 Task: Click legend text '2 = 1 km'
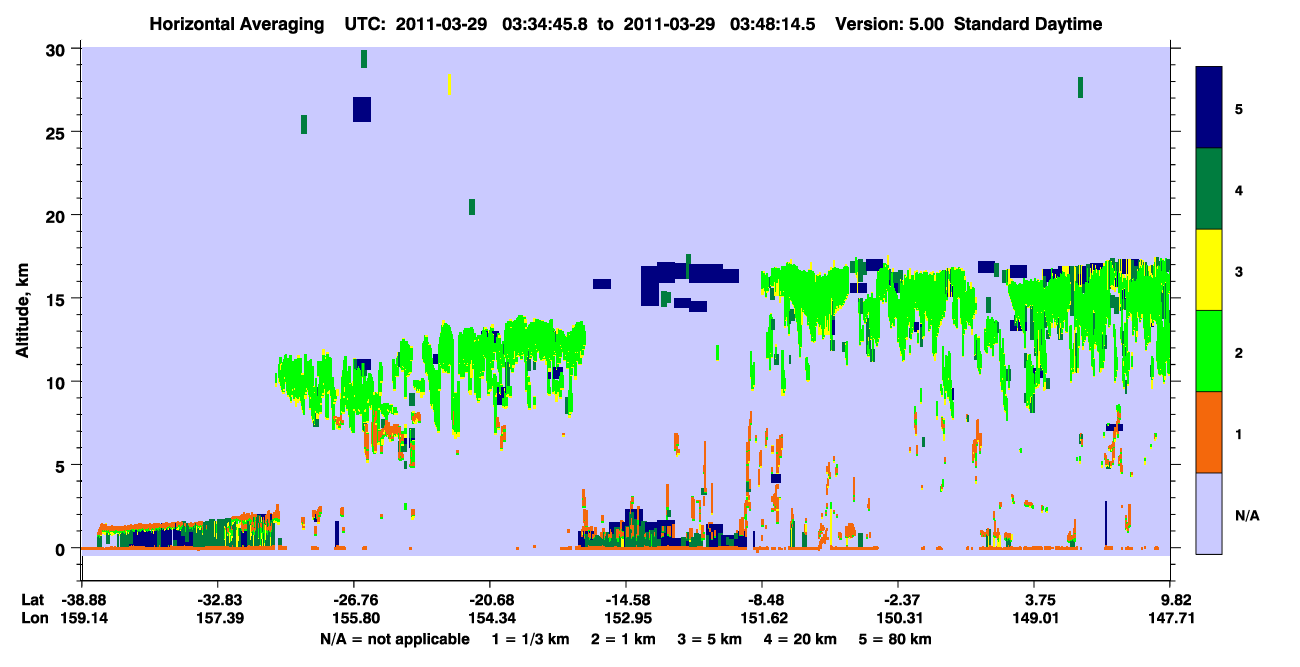pos(624,639)
